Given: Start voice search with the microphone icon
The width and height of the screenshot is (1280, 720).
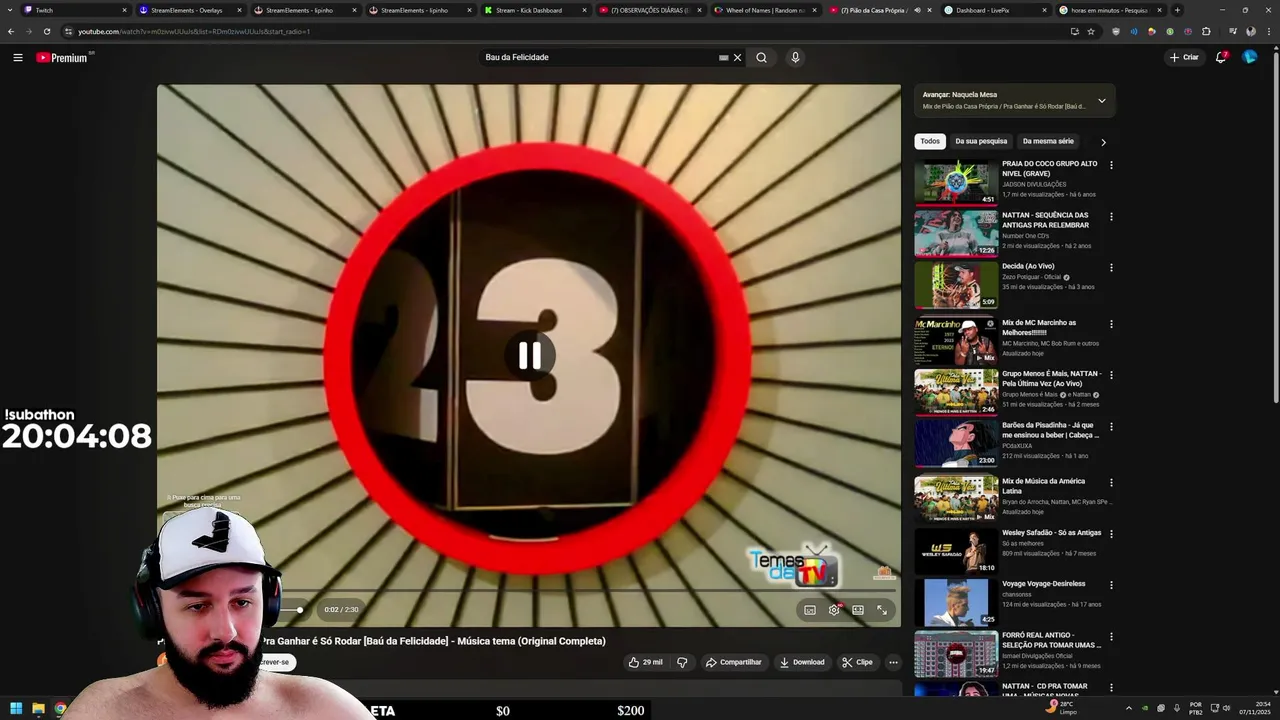Looking at the screenshot, I should coord(795,57).
